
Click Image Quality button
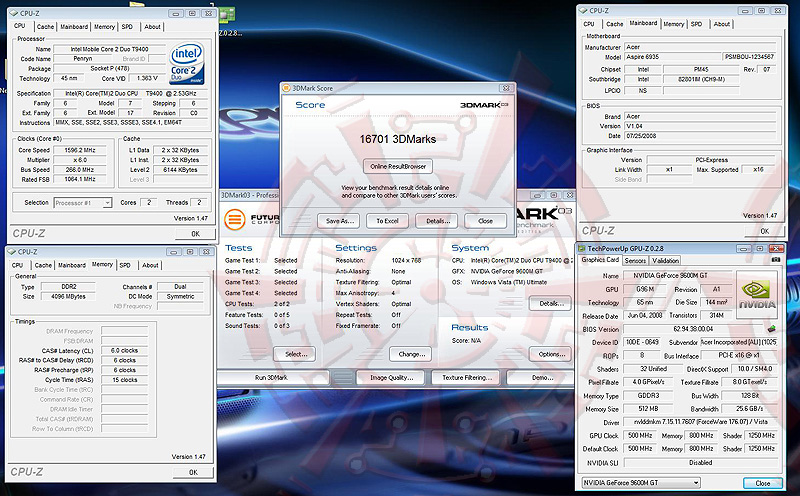[x=391, y=378]
